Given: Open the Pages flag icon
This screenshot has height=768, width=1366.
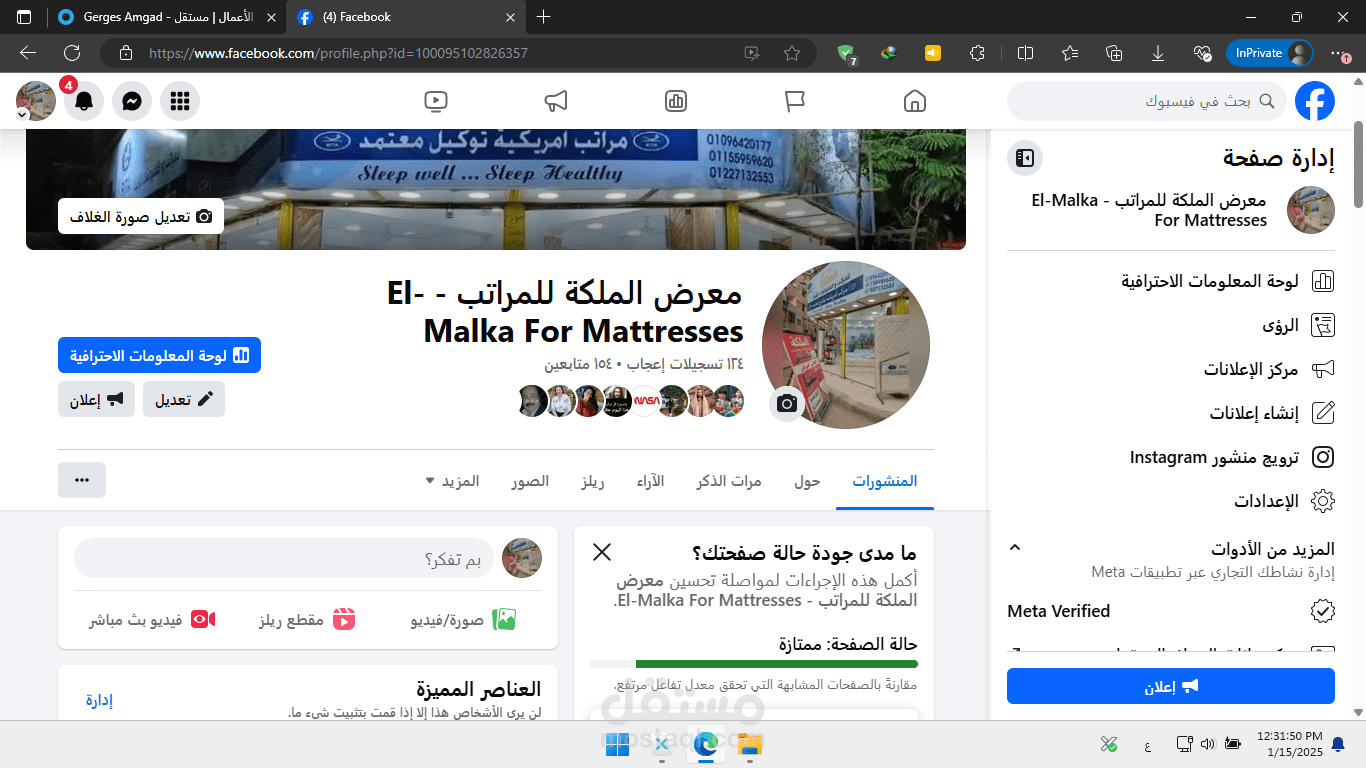Looking at the screenshot, I should point(795,101).
